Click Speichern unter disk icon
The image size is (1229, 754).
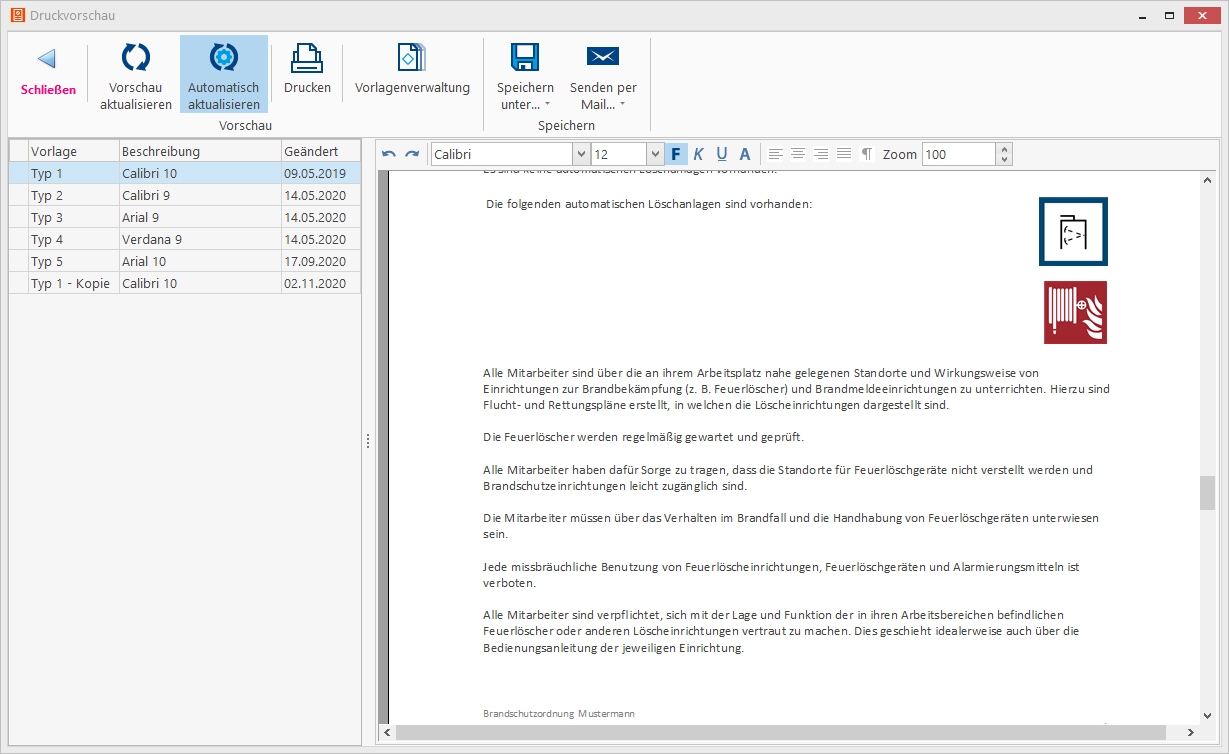point(525,57)
